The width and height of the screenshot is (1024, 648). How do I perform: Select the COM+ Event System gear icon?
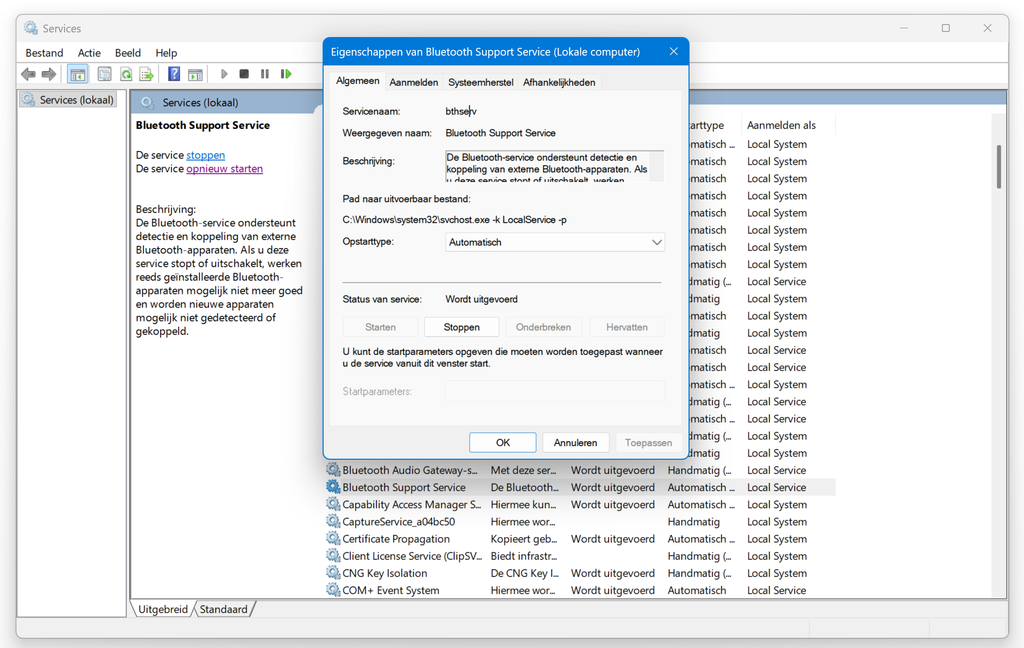(x=333, y=590)
